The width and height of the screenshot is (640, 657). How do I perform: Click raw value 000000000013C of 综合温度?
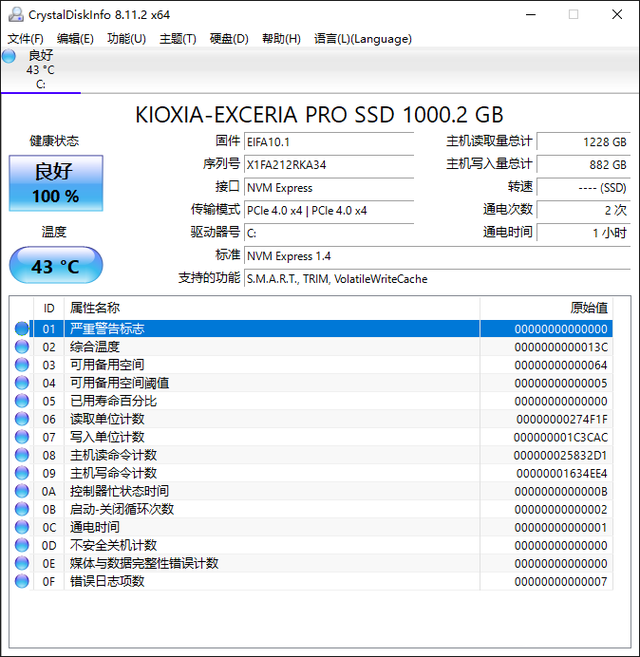pos(561,347)
